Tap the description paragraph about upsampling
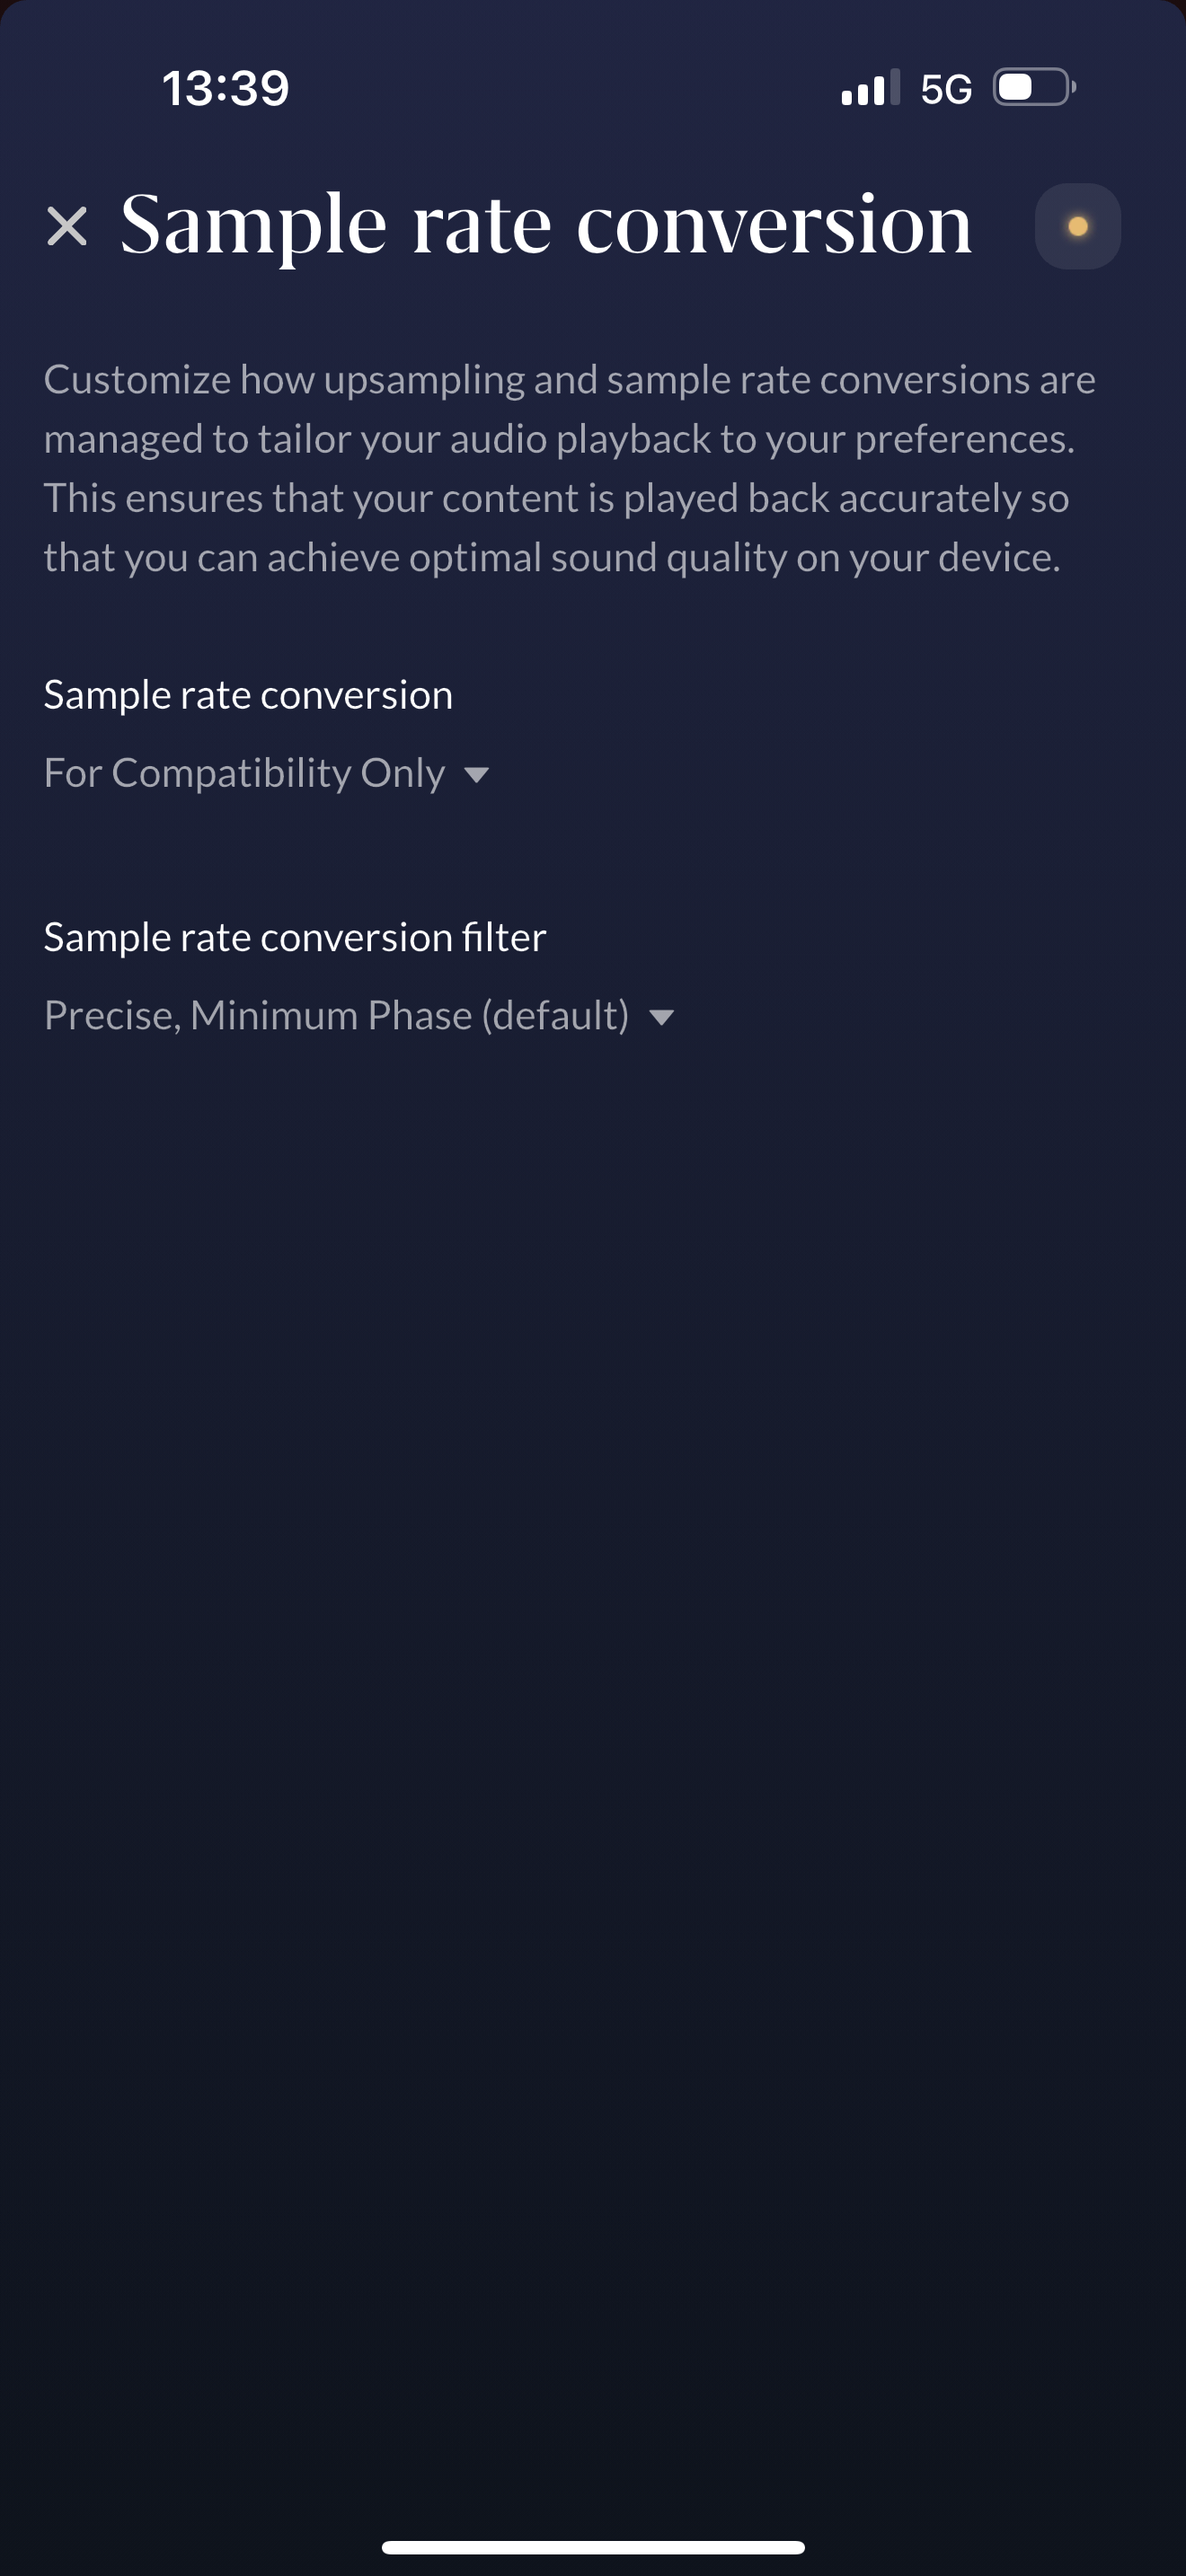 coord(570,468)
